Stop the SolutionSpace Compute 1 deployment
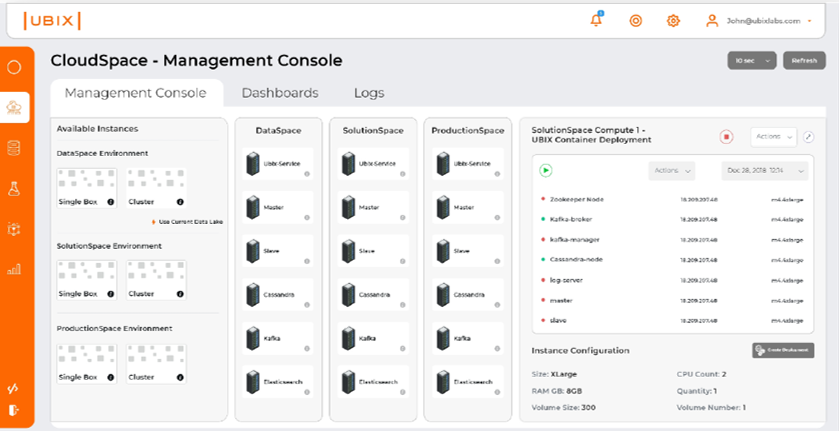This screenshot has height=431, width=839. [726, 137]
